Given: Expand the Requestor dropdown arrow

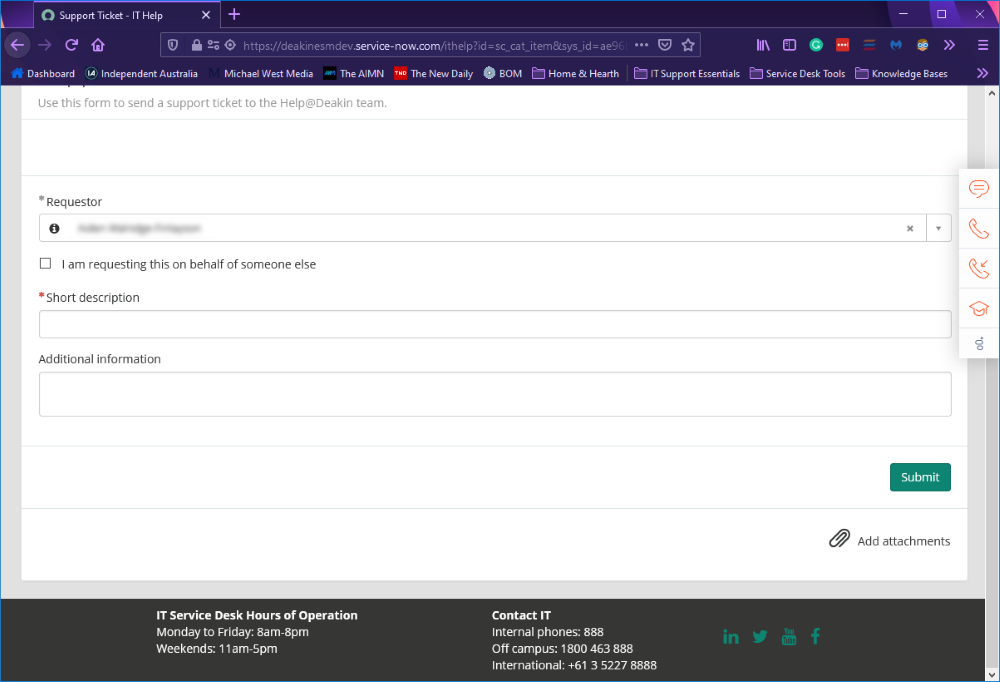Looking at the screenshot, I should point(938,228).
